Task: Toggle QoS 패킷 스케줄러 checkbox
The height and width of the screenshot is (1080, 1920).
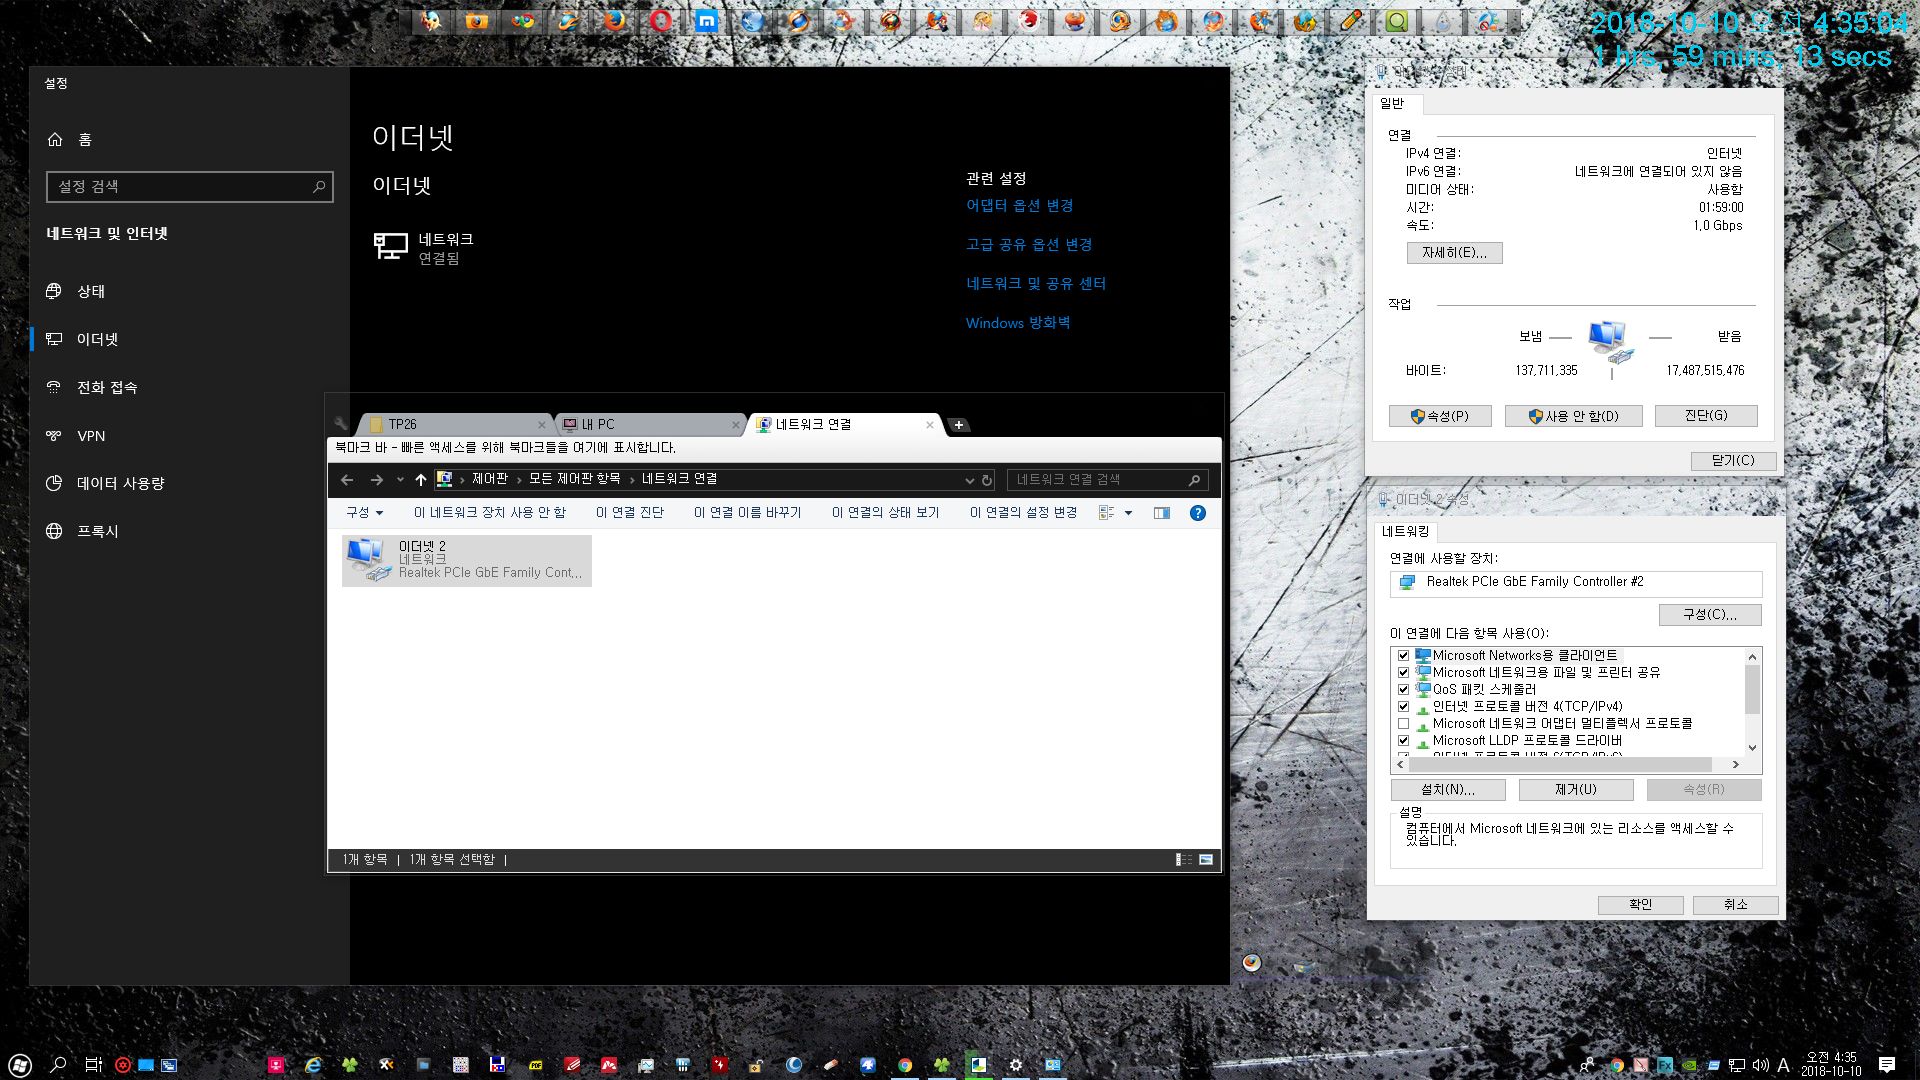Action: pos(1403,690)
